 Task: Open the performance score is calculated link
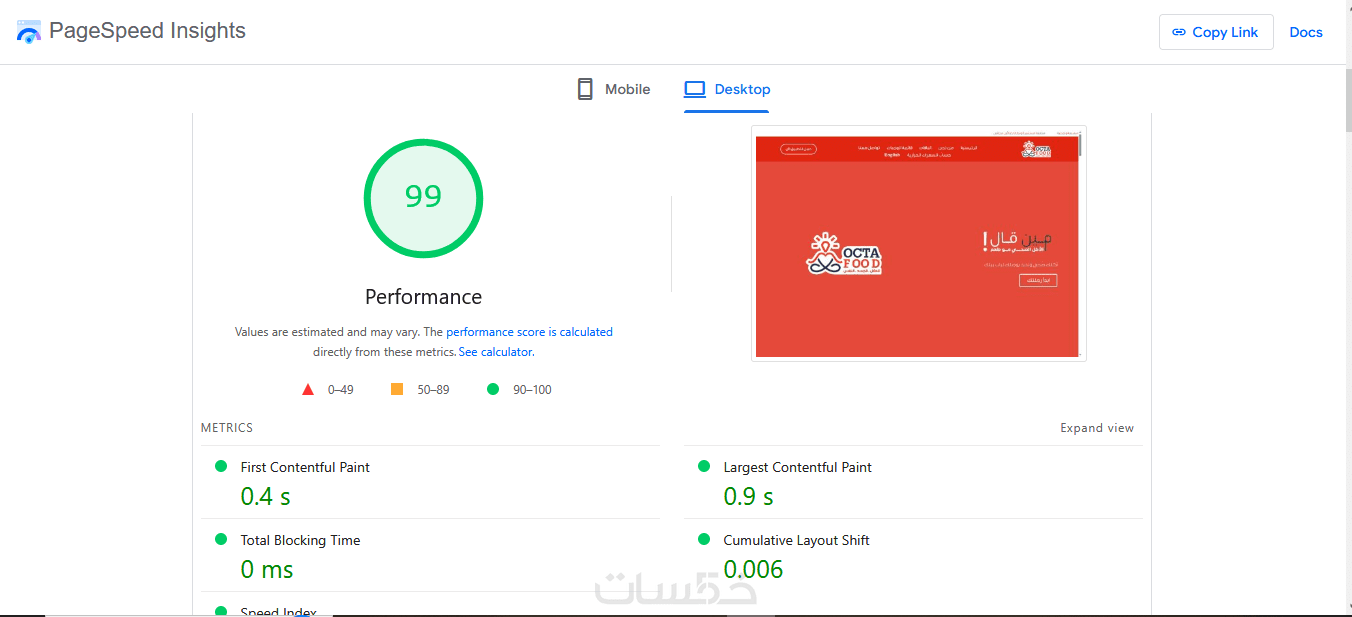click(x=529, y=332)
